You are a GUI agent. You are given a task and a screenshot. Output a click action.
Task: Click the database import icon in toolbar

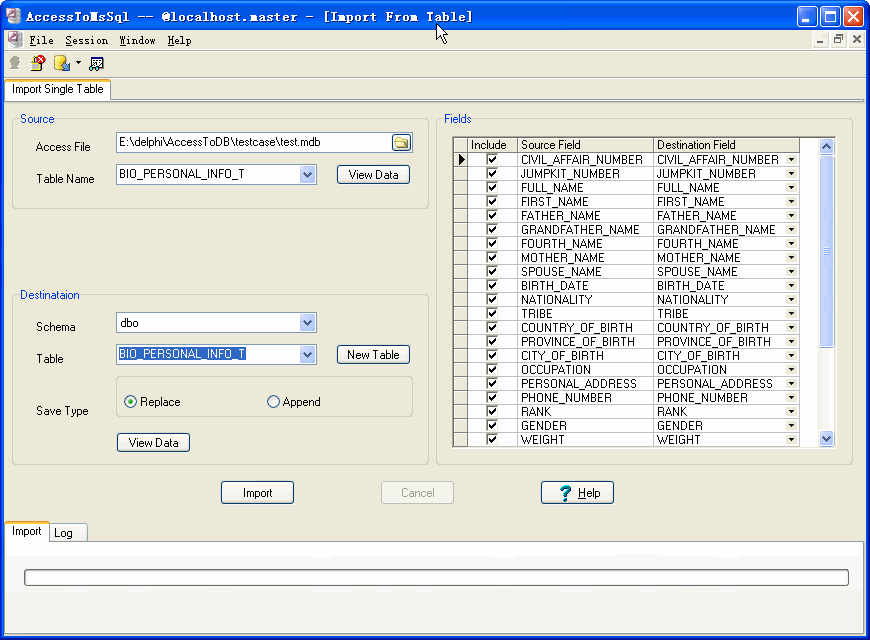(x=62, y=63)
